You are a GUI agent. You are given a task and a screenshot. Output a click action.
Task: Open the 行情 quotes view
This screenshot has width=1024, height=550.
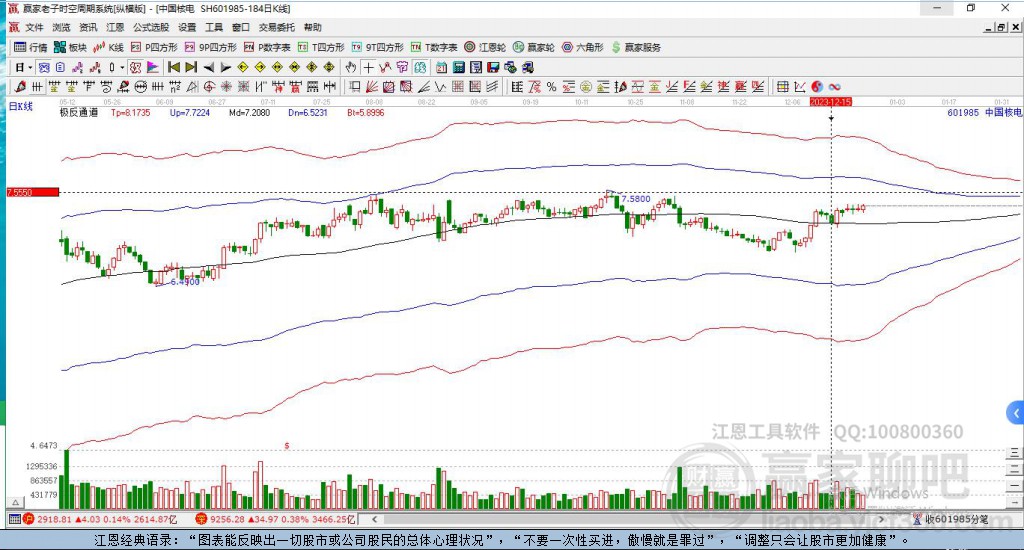coord(31,47)
